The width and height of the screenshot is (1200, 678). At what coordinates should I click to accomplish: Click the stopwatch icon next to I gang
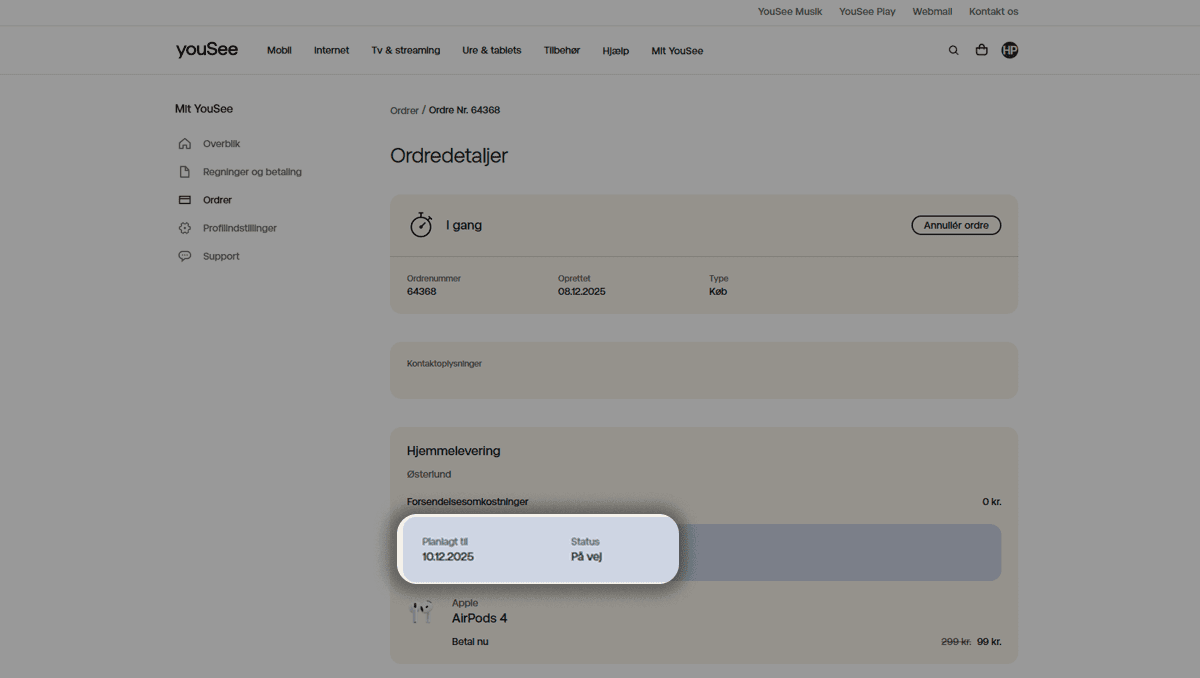coord(421,224)
